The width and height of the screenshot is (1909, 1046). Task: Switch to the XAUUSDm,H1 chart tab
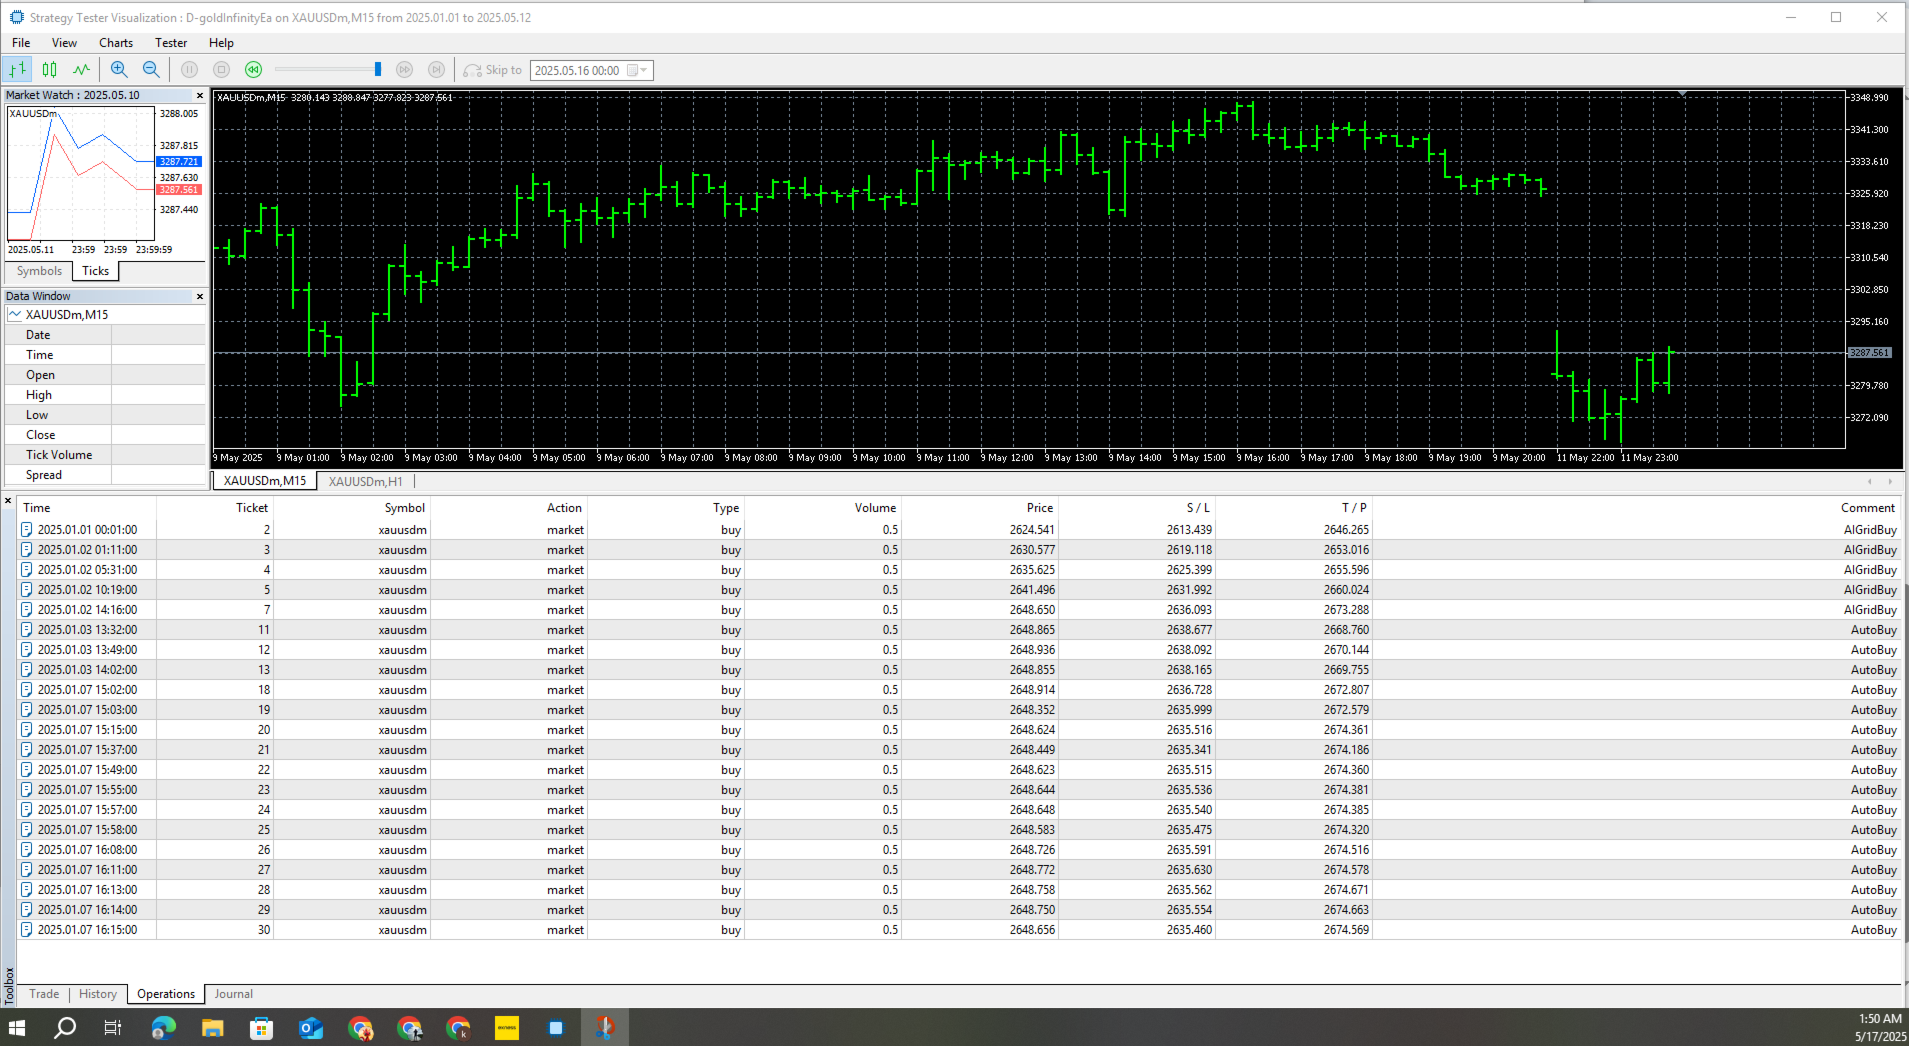(366, 481)
